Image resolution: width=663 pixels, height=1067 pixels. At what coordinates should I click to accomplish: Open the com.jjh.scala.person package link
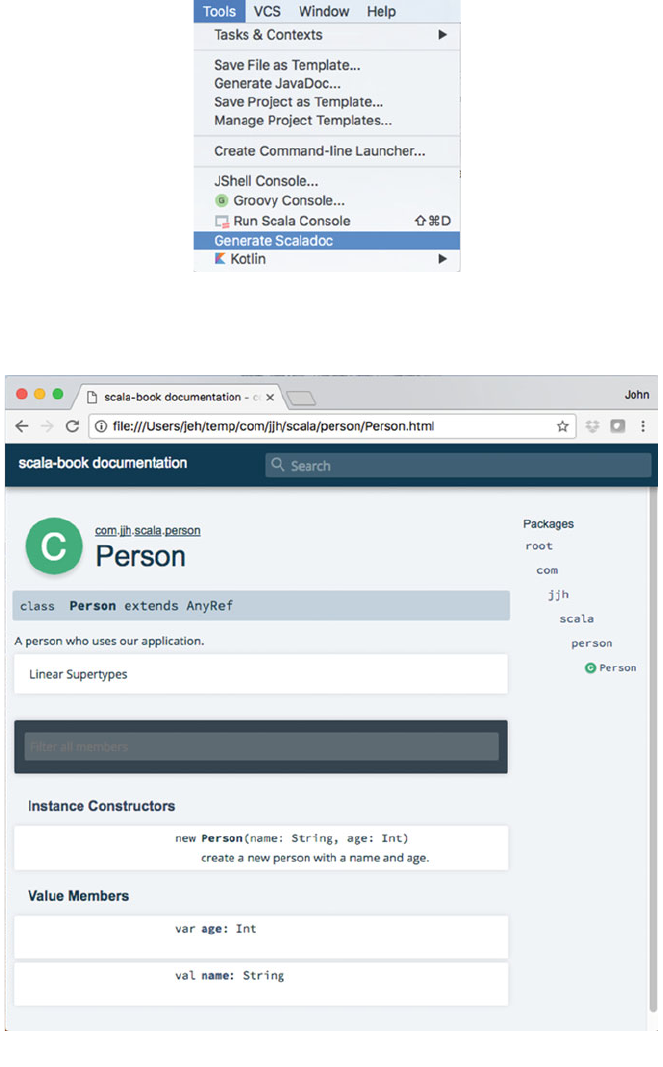[148, 530]
